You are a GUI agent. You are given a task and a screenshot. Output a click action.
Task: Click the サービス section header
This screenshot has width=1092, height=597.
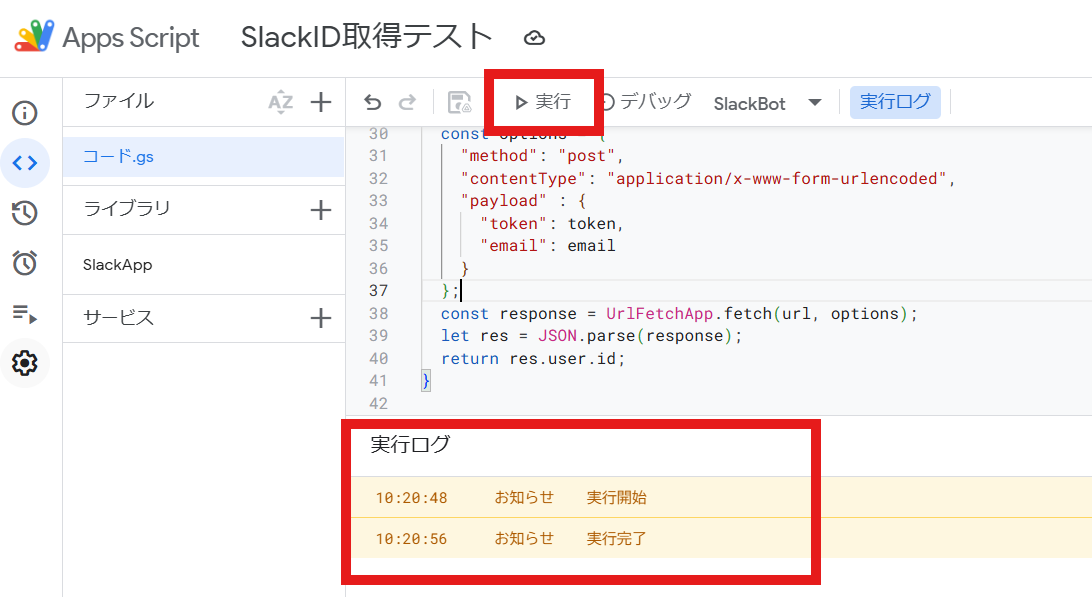(118, 318)
